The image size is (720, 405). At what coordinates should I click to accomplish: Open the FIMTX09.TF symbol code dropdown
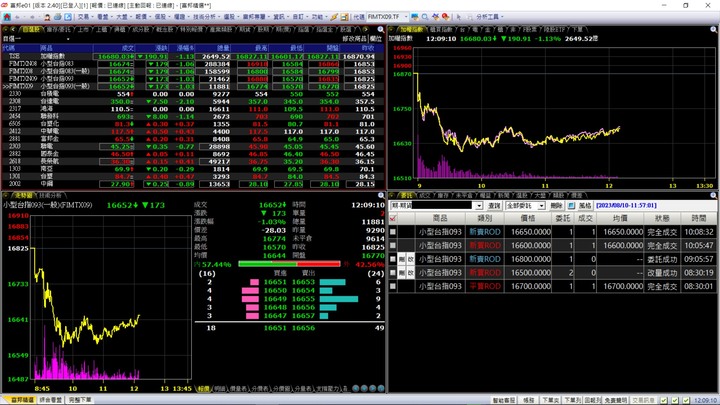[x=405, y=17]
